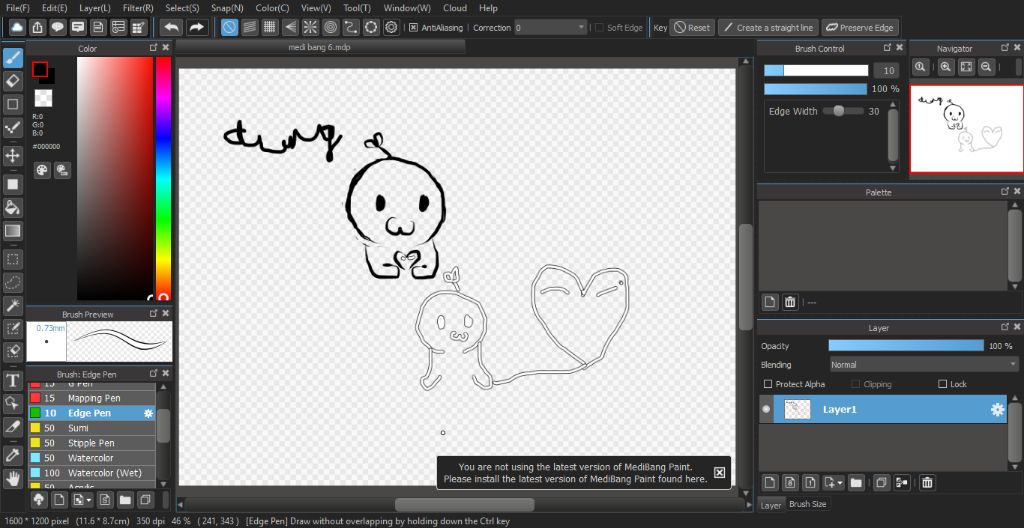Select the Hand pan tool
This screenshot has height=528, width=1024.
tap(13, 478)
